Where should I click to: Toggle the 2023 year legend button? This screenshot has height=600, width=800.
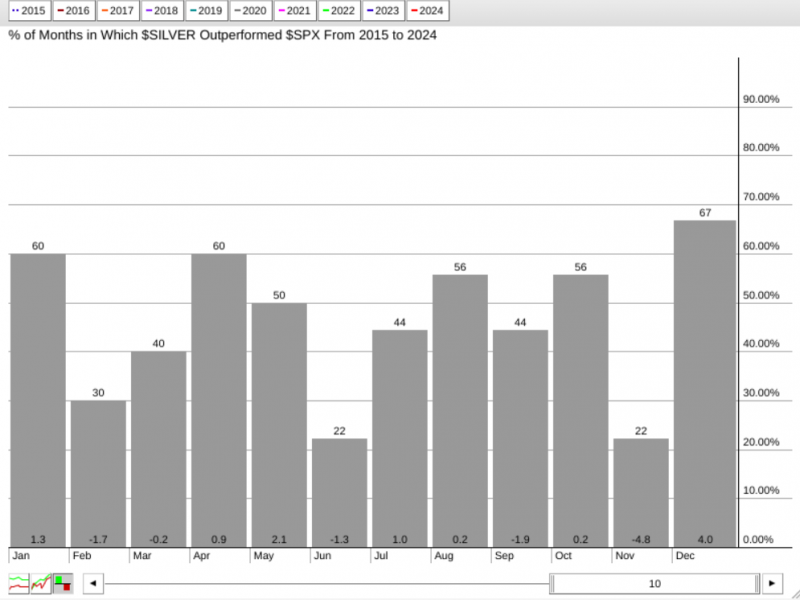383,11
